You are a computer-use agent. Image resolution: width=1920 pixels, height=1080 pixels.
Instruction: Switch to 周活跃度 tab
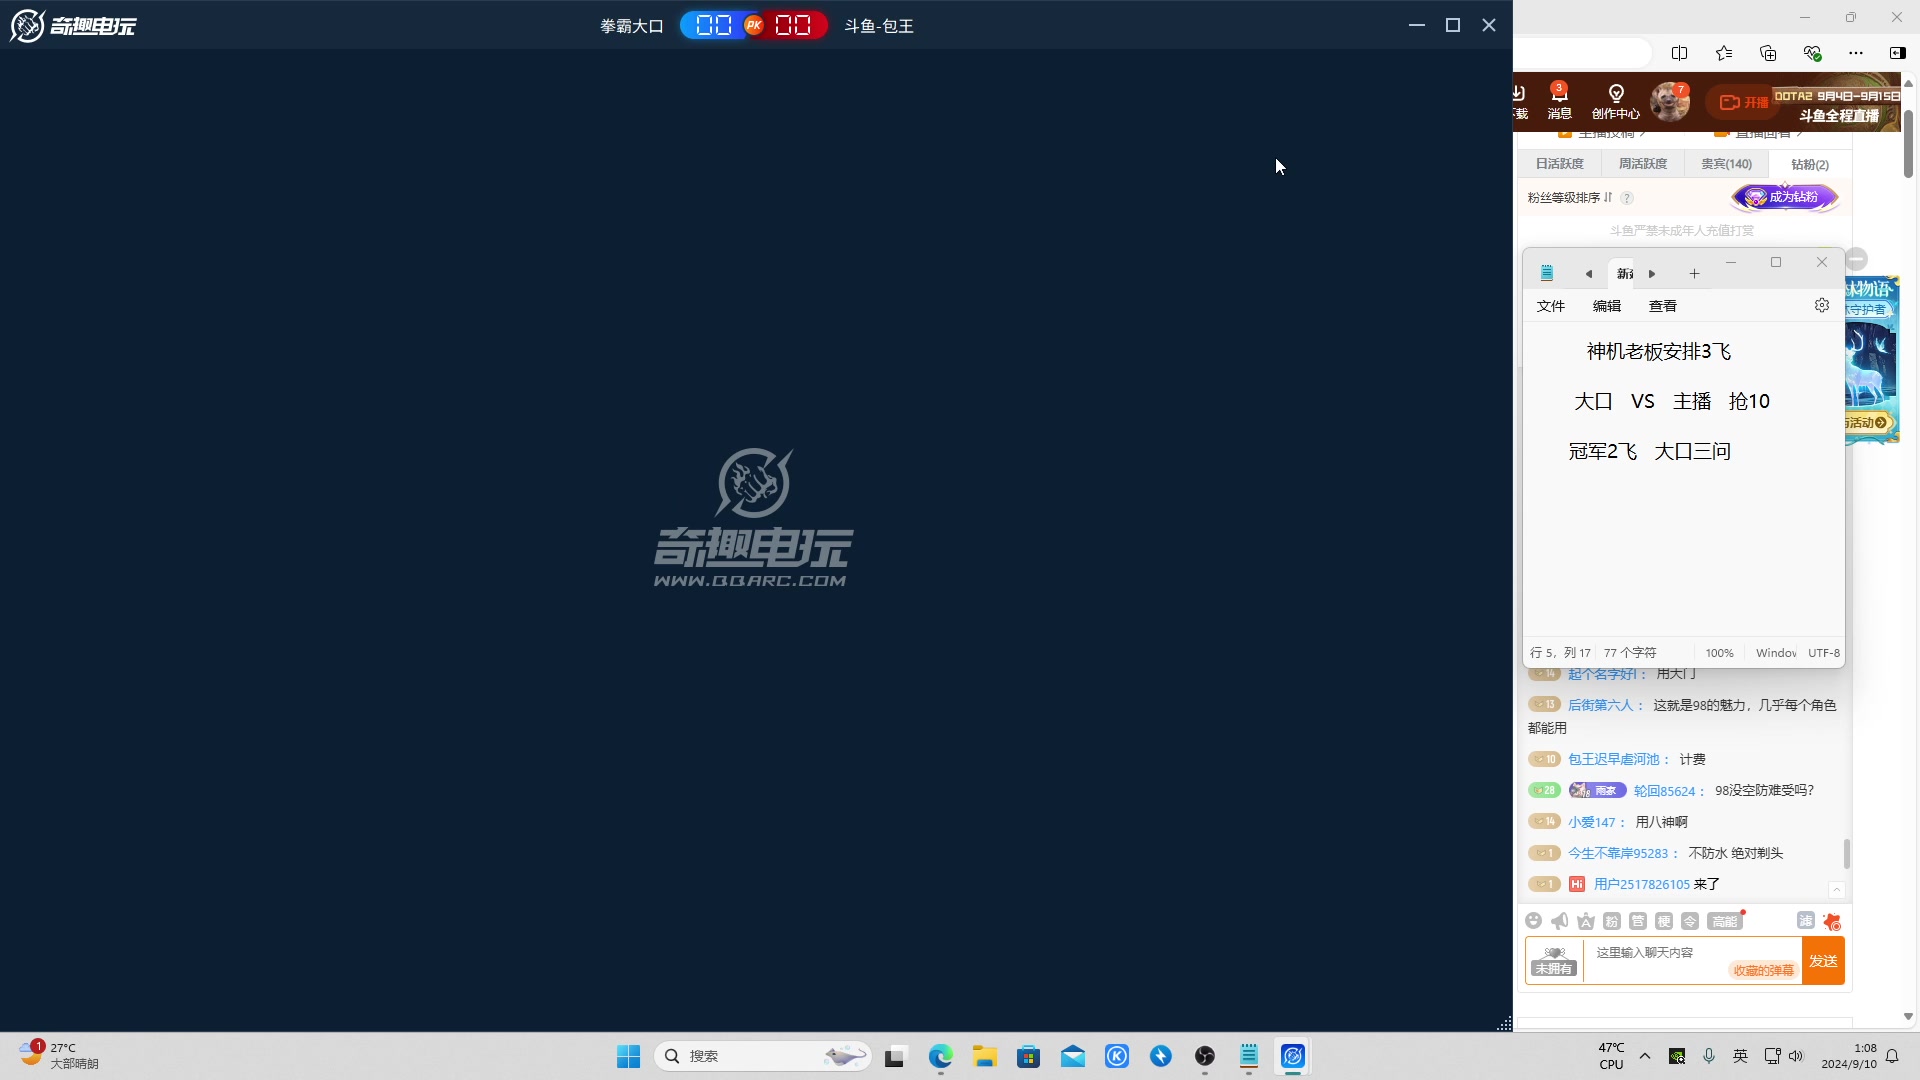pos(1642,164)
